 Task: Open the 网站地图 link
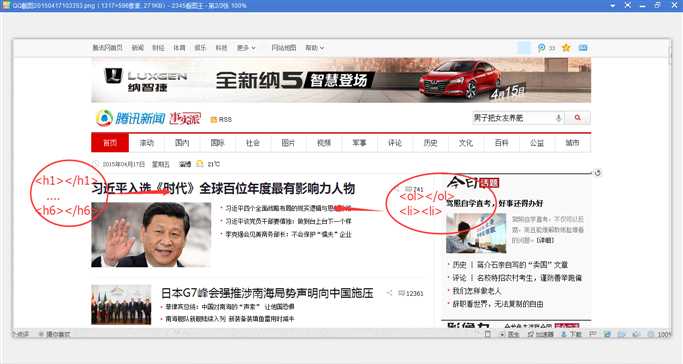pos(284,48)
